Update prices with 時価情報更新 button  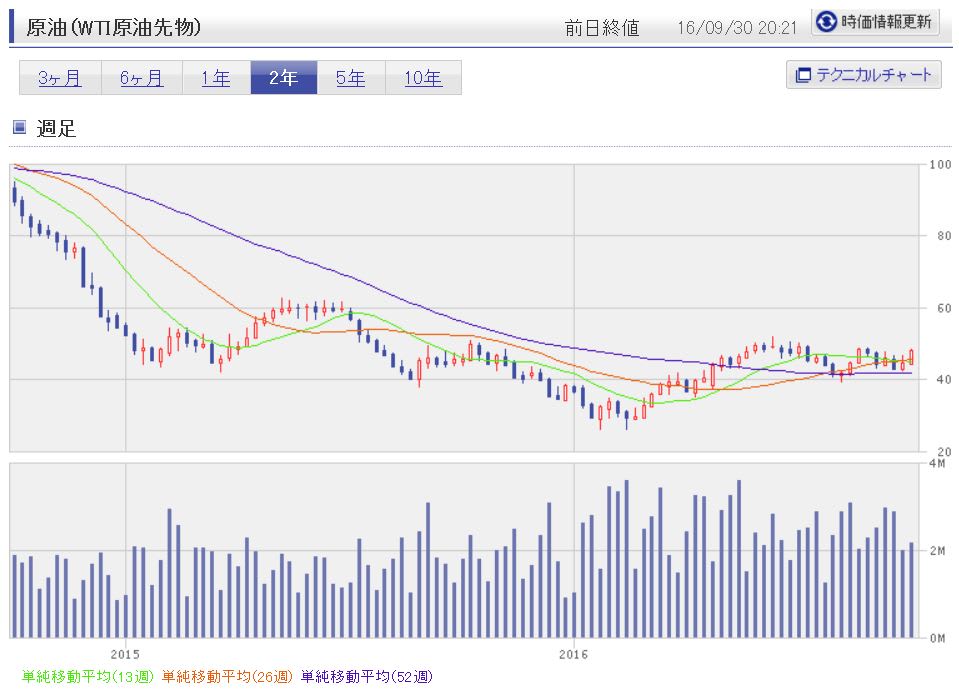[x=875, y=22]
